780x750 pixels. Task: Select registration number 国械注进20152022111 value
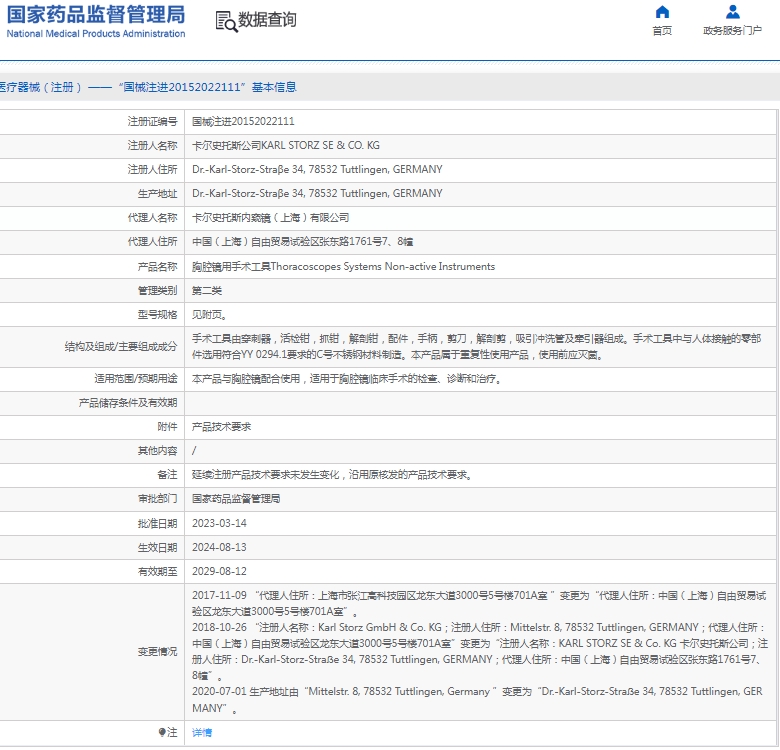(243, 121)
